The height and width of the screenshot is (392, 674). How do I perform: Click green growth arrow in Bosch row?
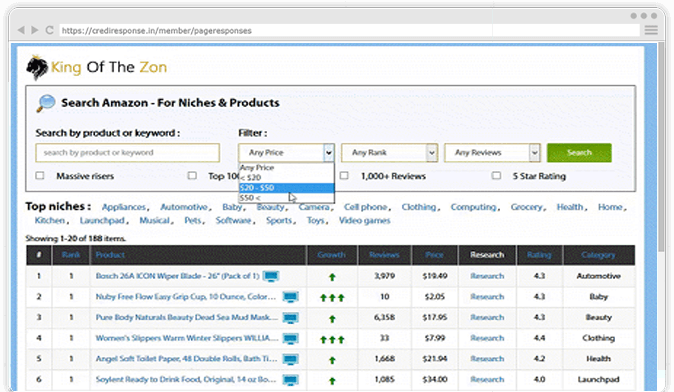pos(332,277)
